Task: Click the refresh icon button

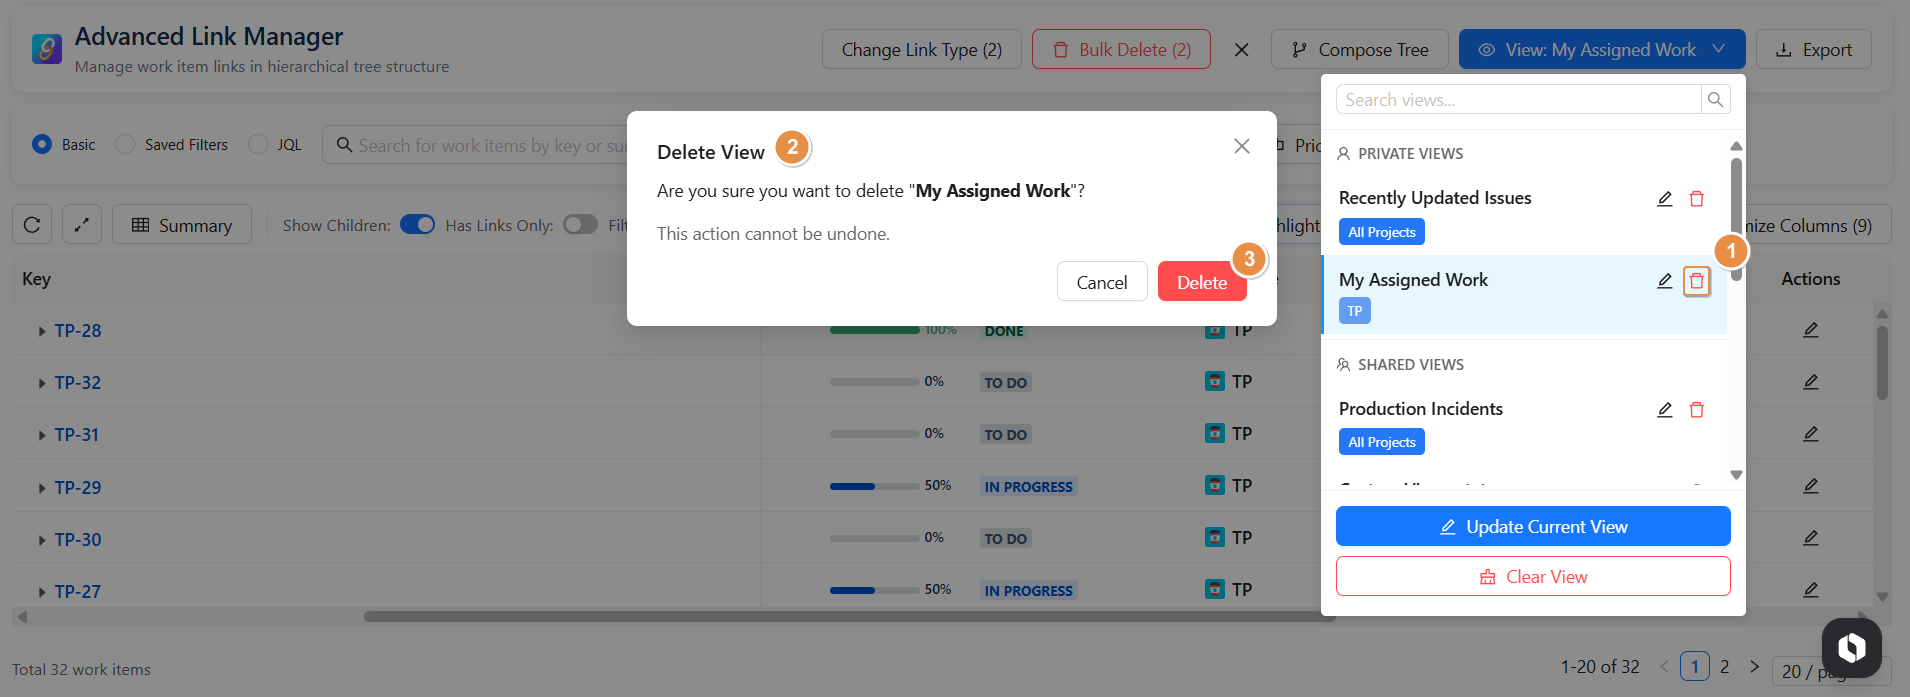Action: (x=32, y=225)
